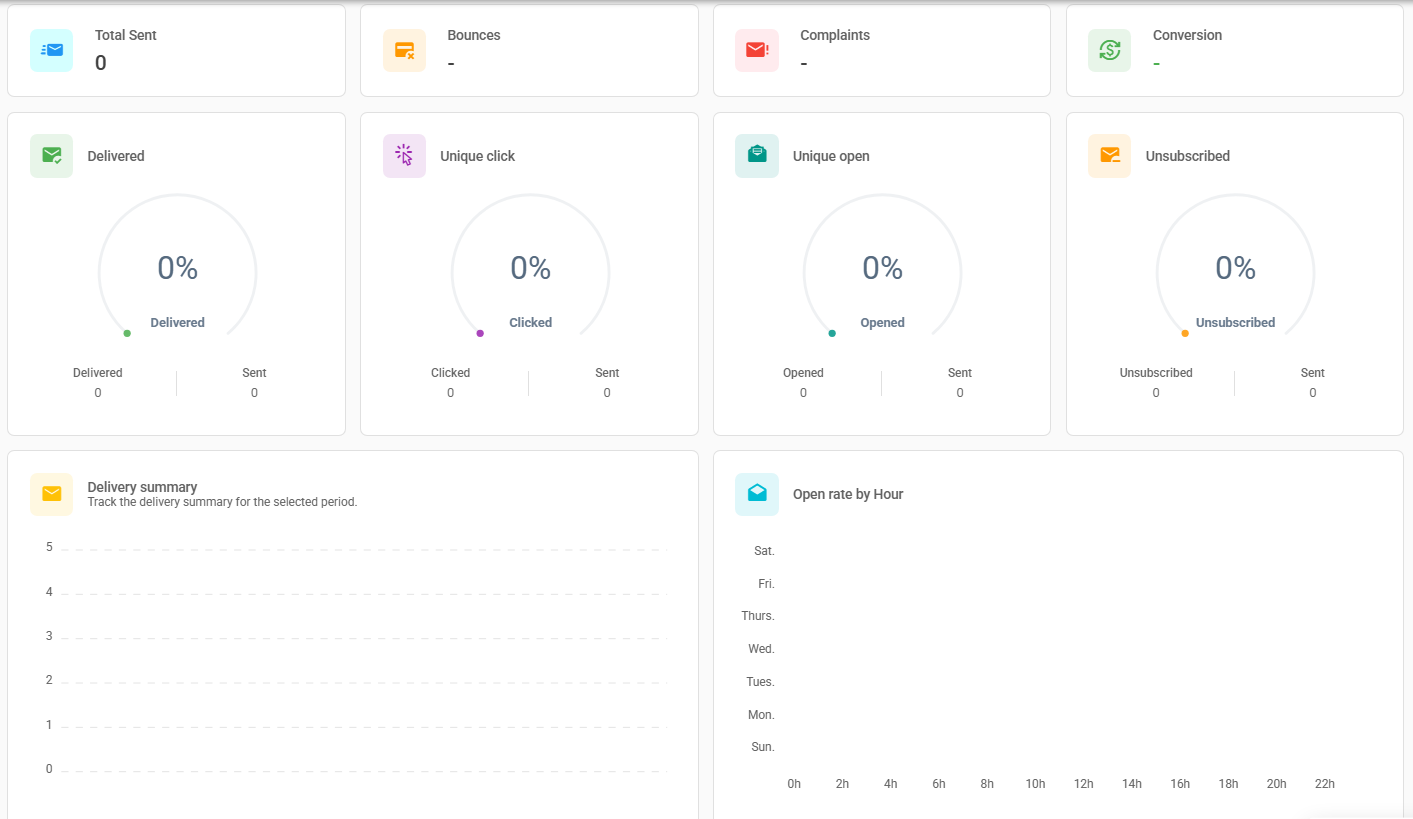Screen dimensions: 1413x819
Task: Click the teal Opened legend dot
Action: [832, 333]
